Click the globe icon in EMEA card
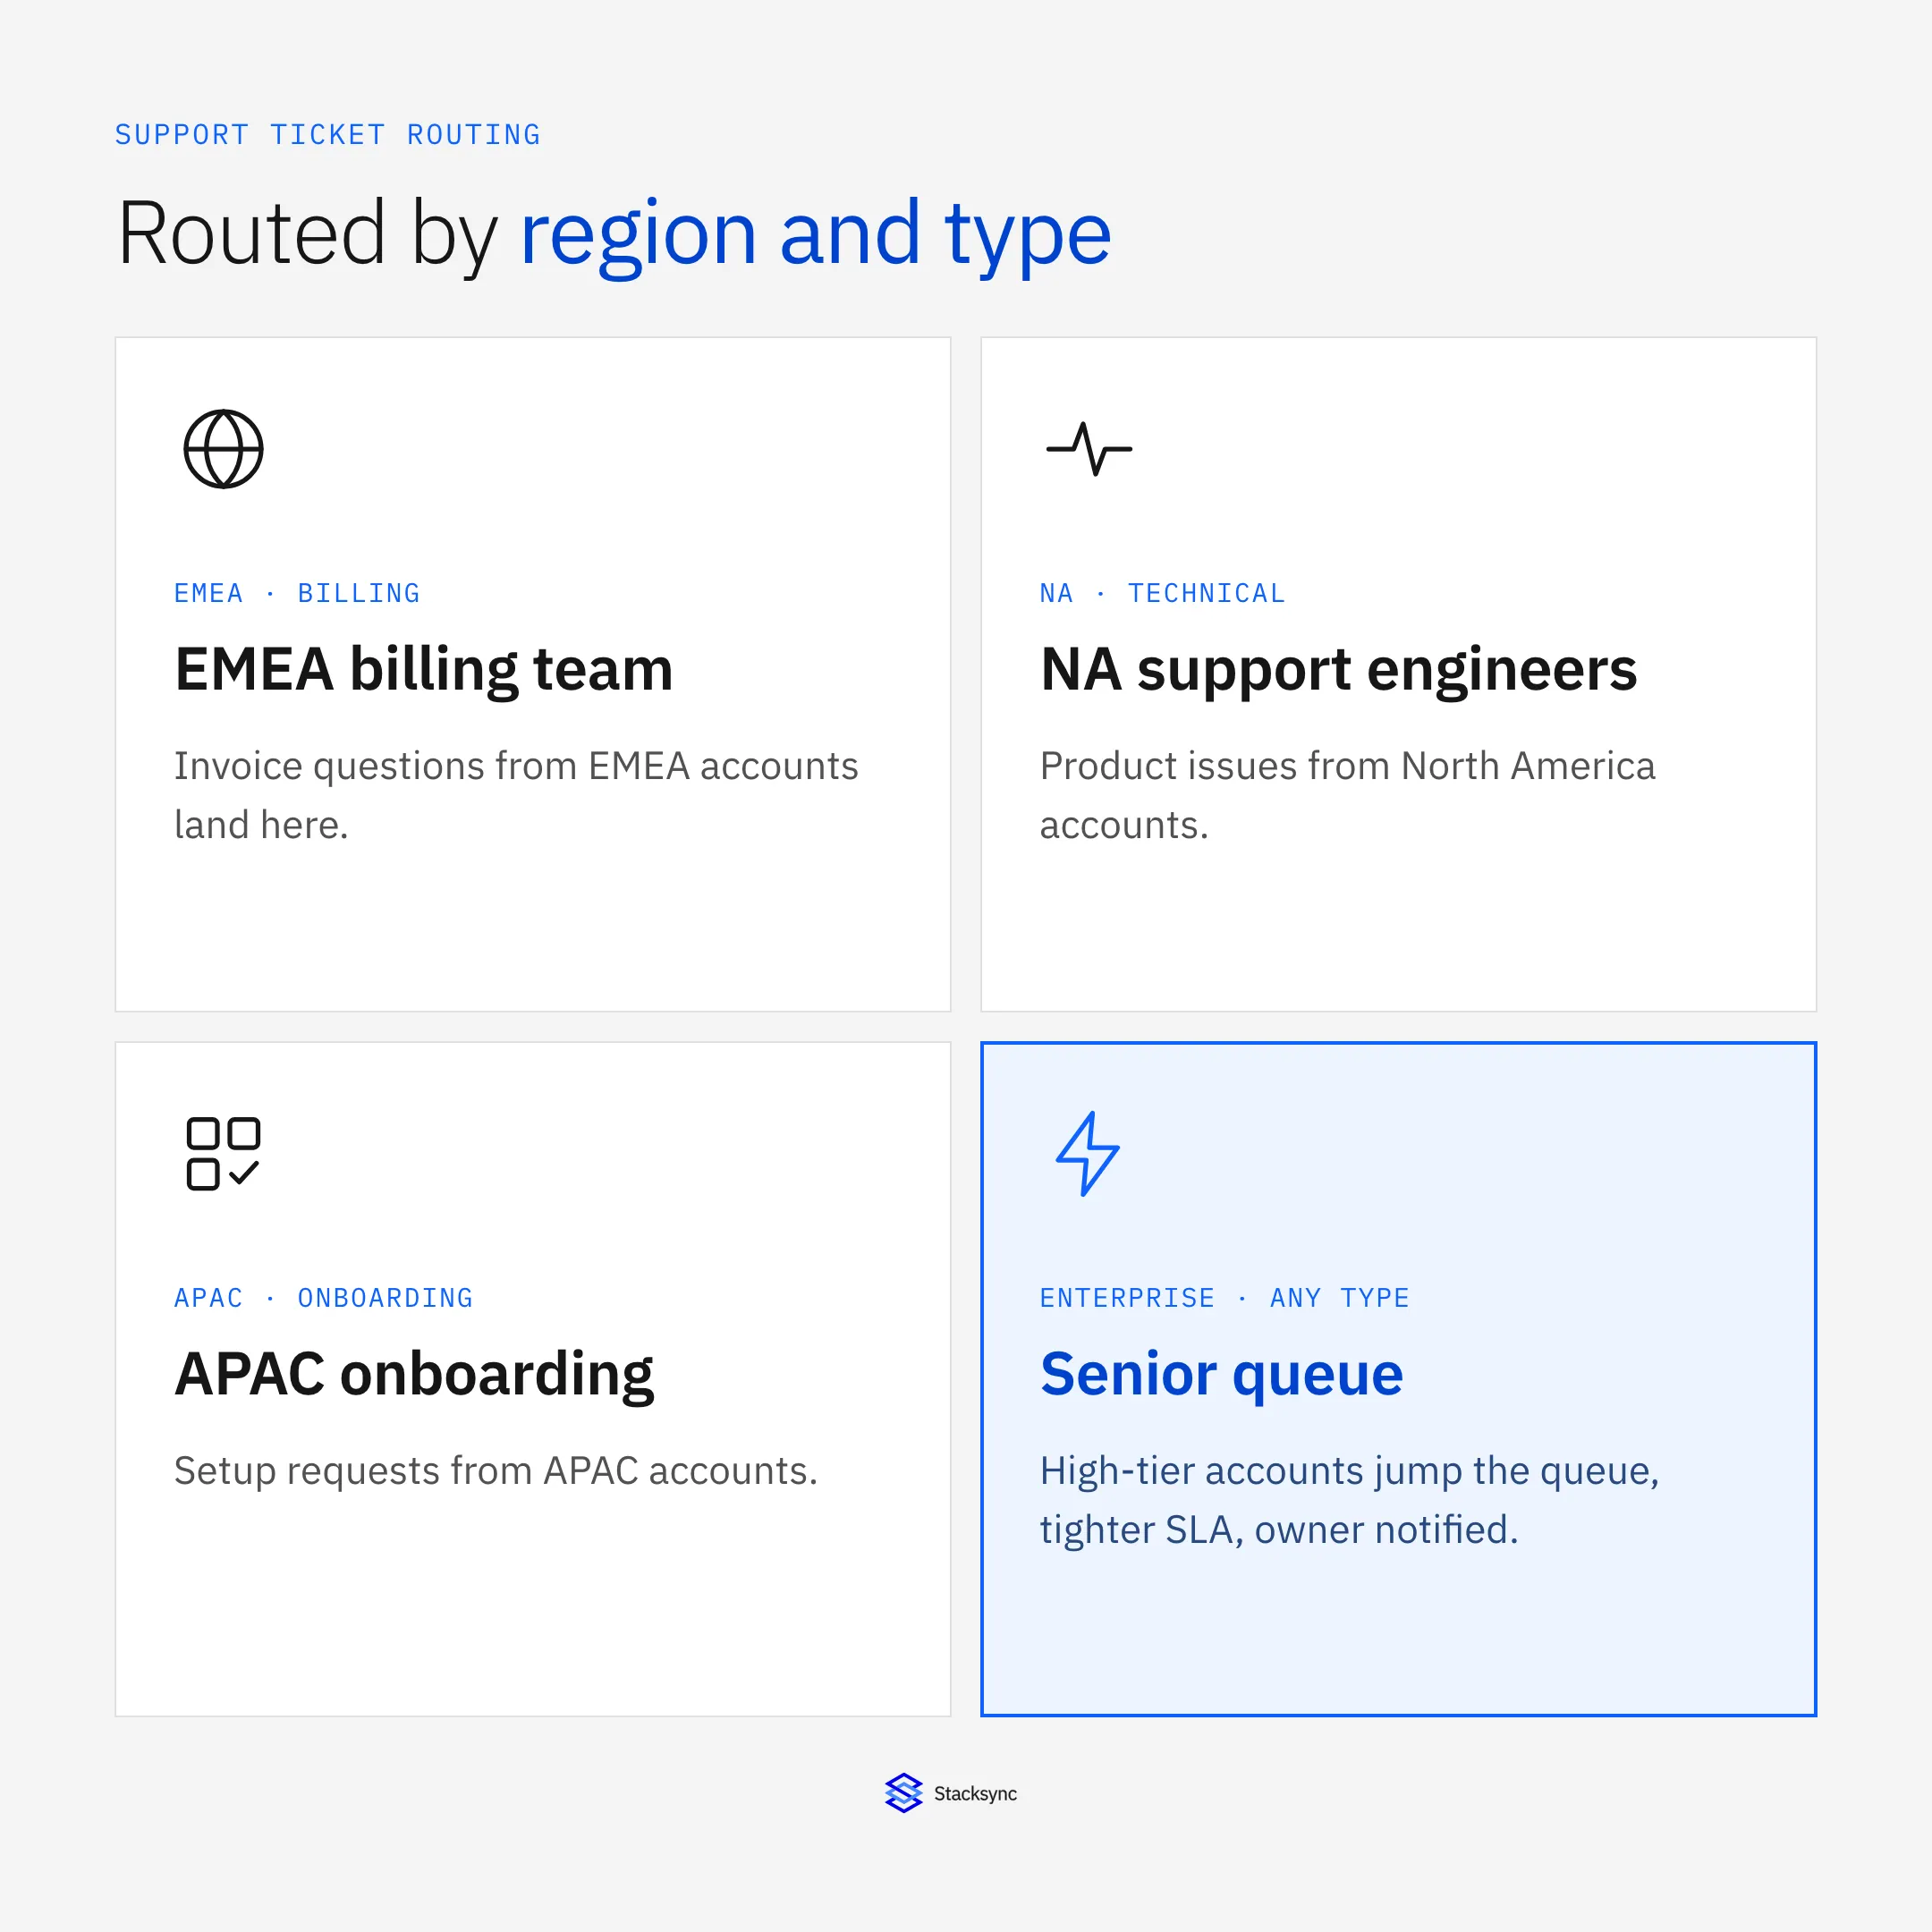The image size is (1932, 1932). [223, 449]
